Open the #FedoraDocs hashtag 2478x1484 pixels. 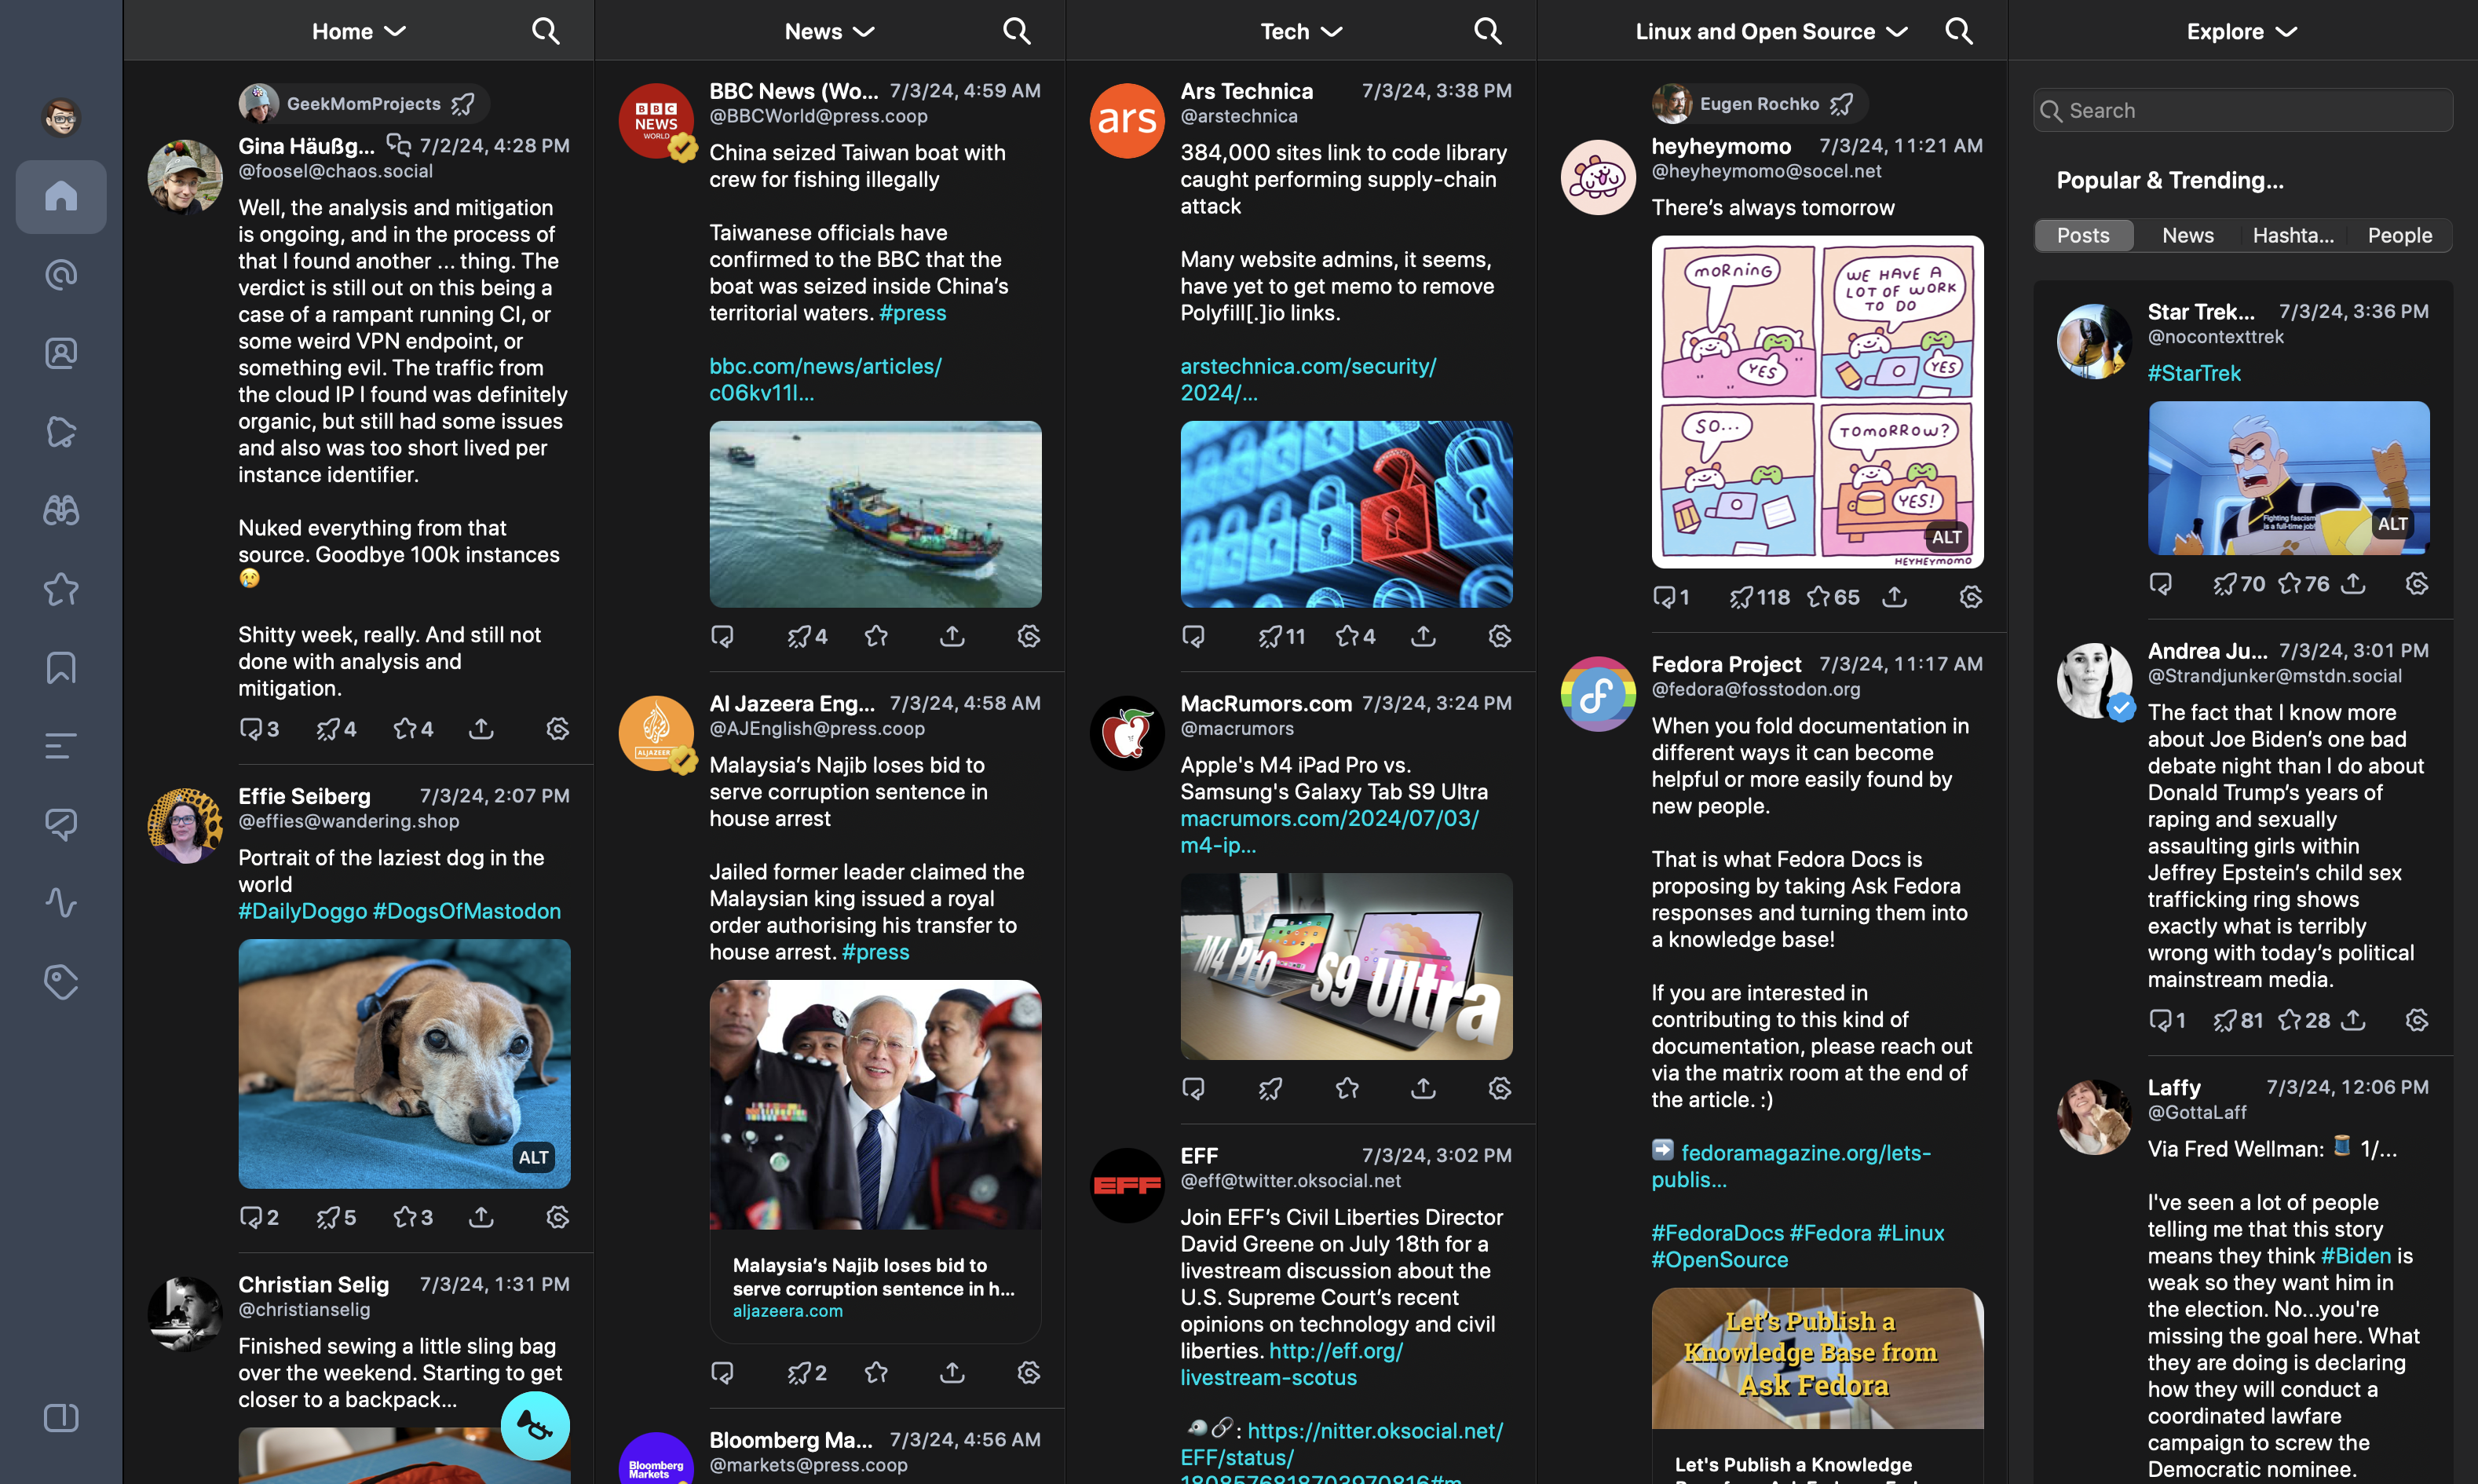1717,1233
